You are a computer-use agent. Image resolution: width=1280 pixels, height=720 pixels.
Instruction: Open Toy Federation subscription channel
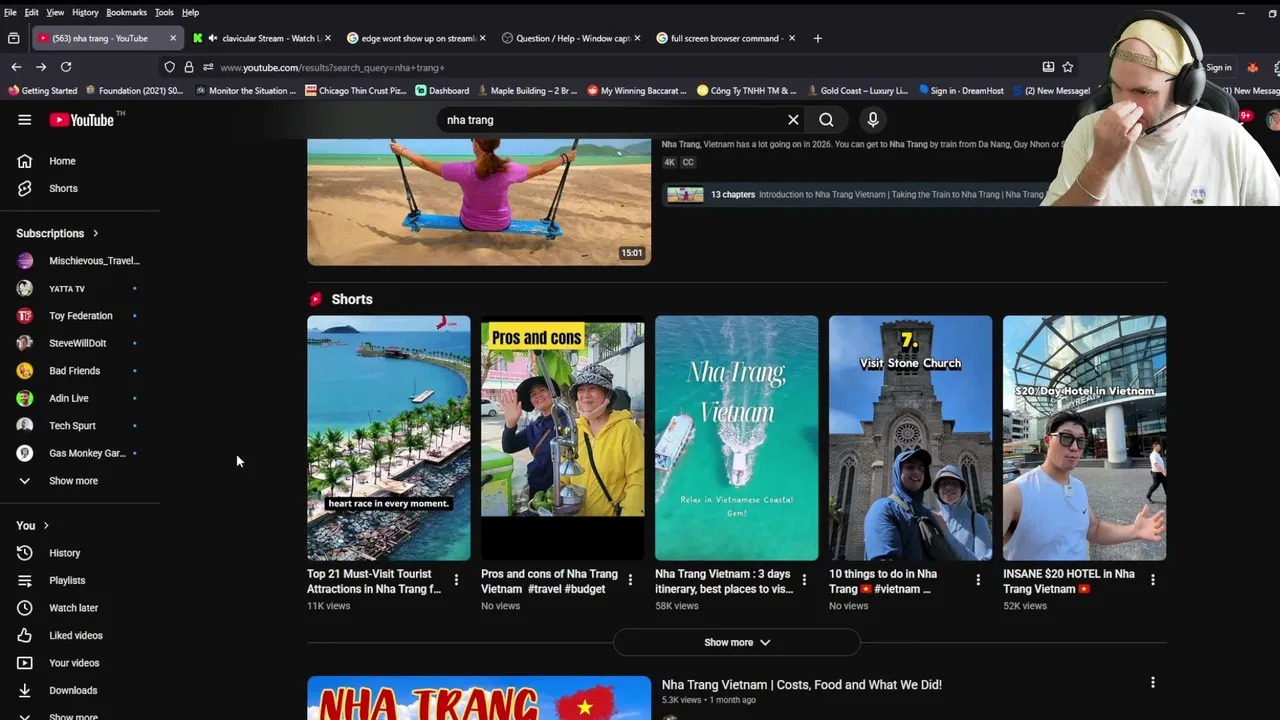click(x=80, y=316)
